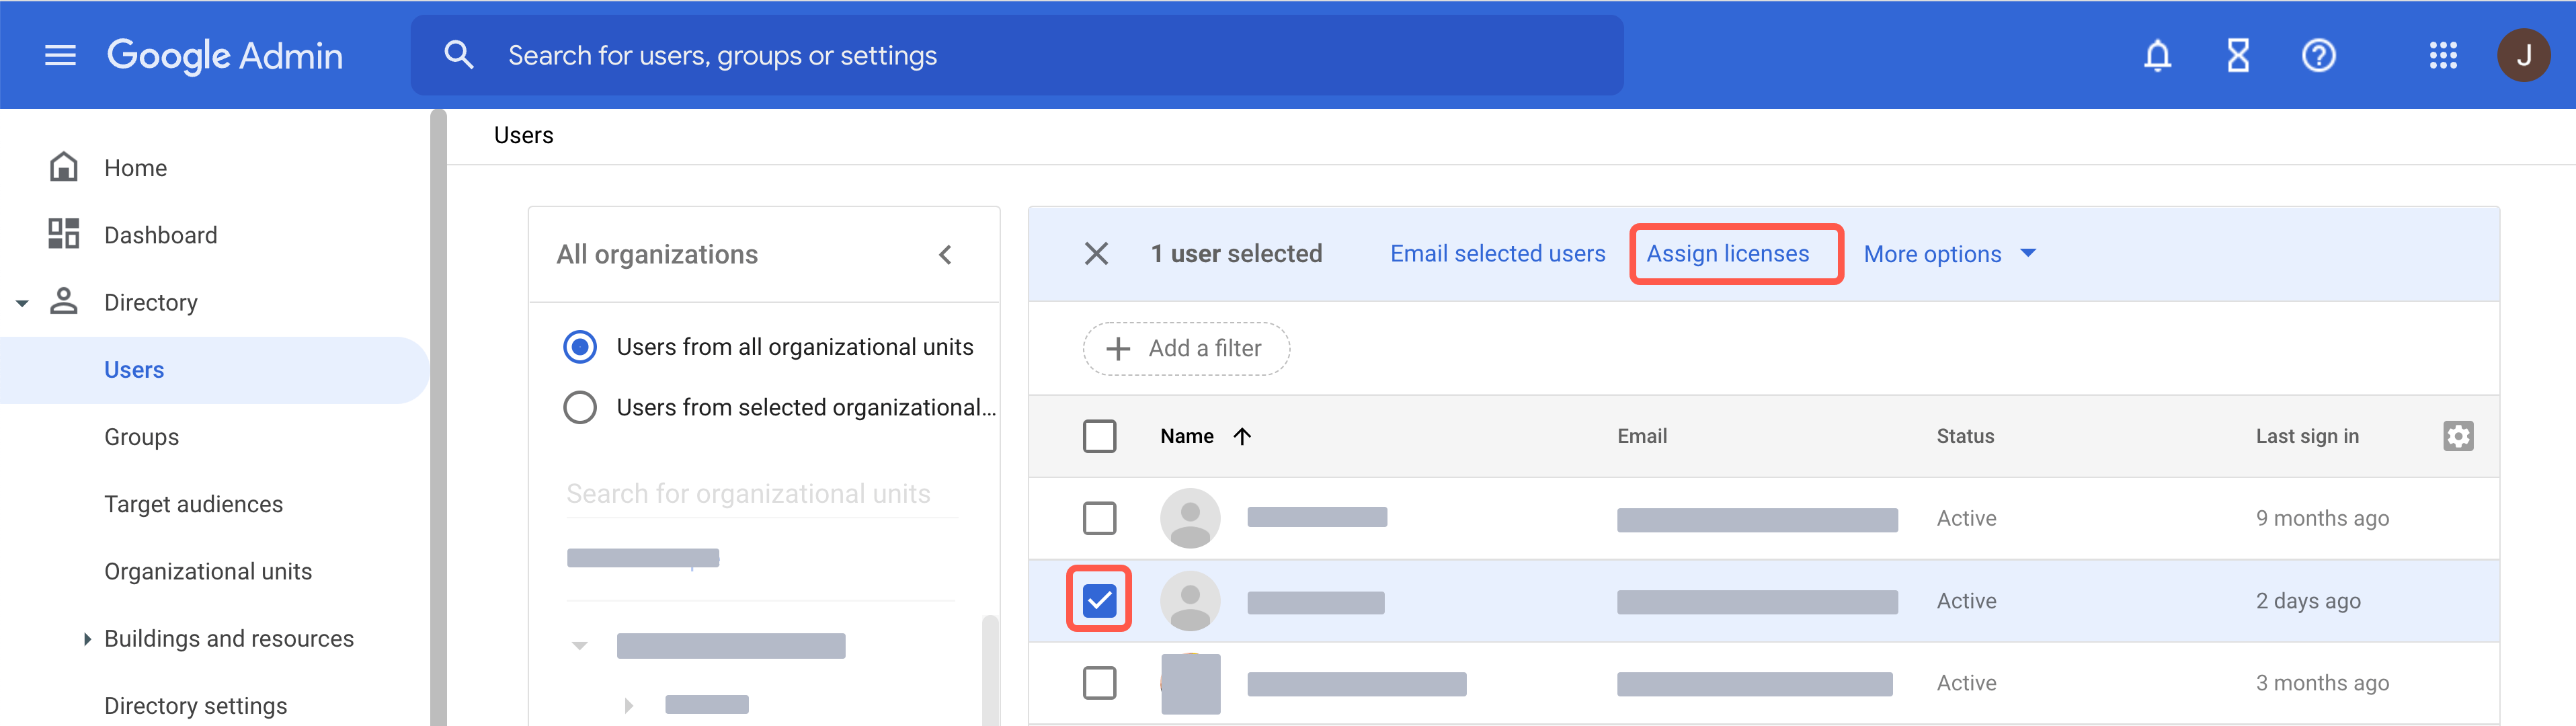Open the Google apps grid launcher
The height and width of the screenshot is (726, 2576).
coord(2443,55)
